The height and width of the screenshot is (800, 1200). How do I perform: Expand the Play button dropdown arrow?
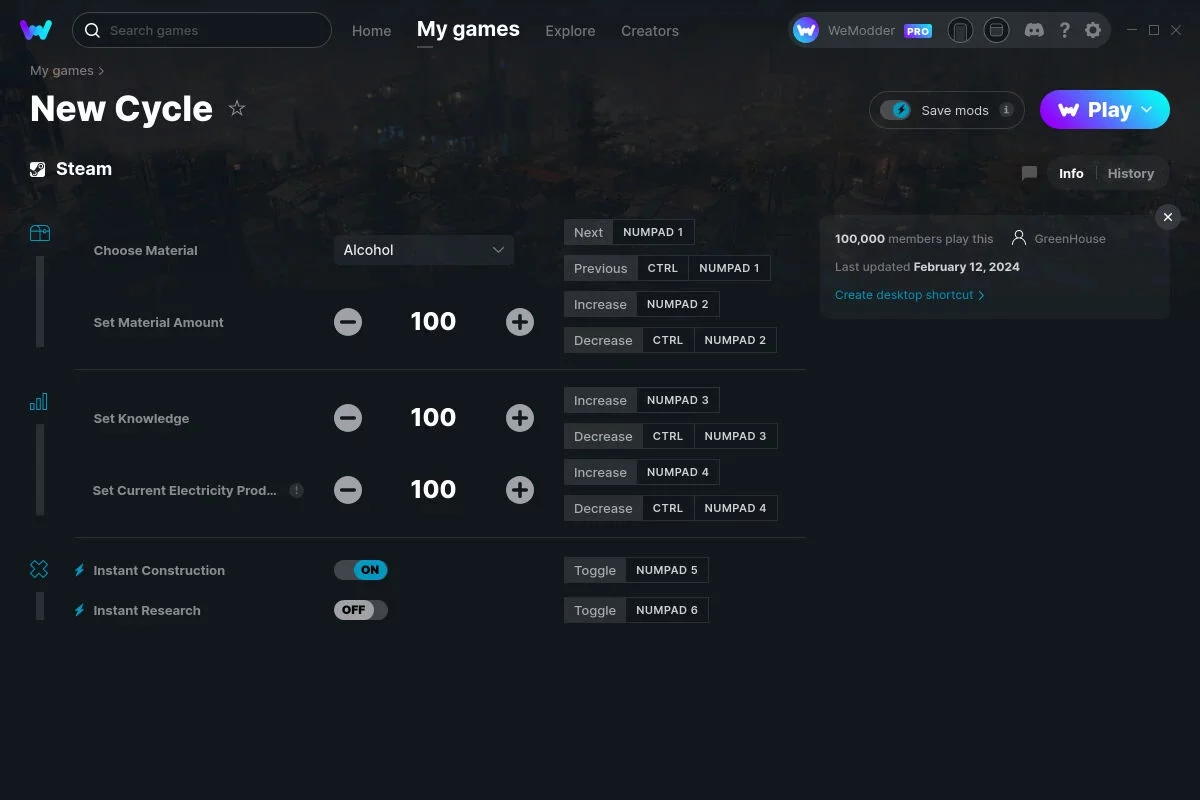click(x=1147, y=110)
